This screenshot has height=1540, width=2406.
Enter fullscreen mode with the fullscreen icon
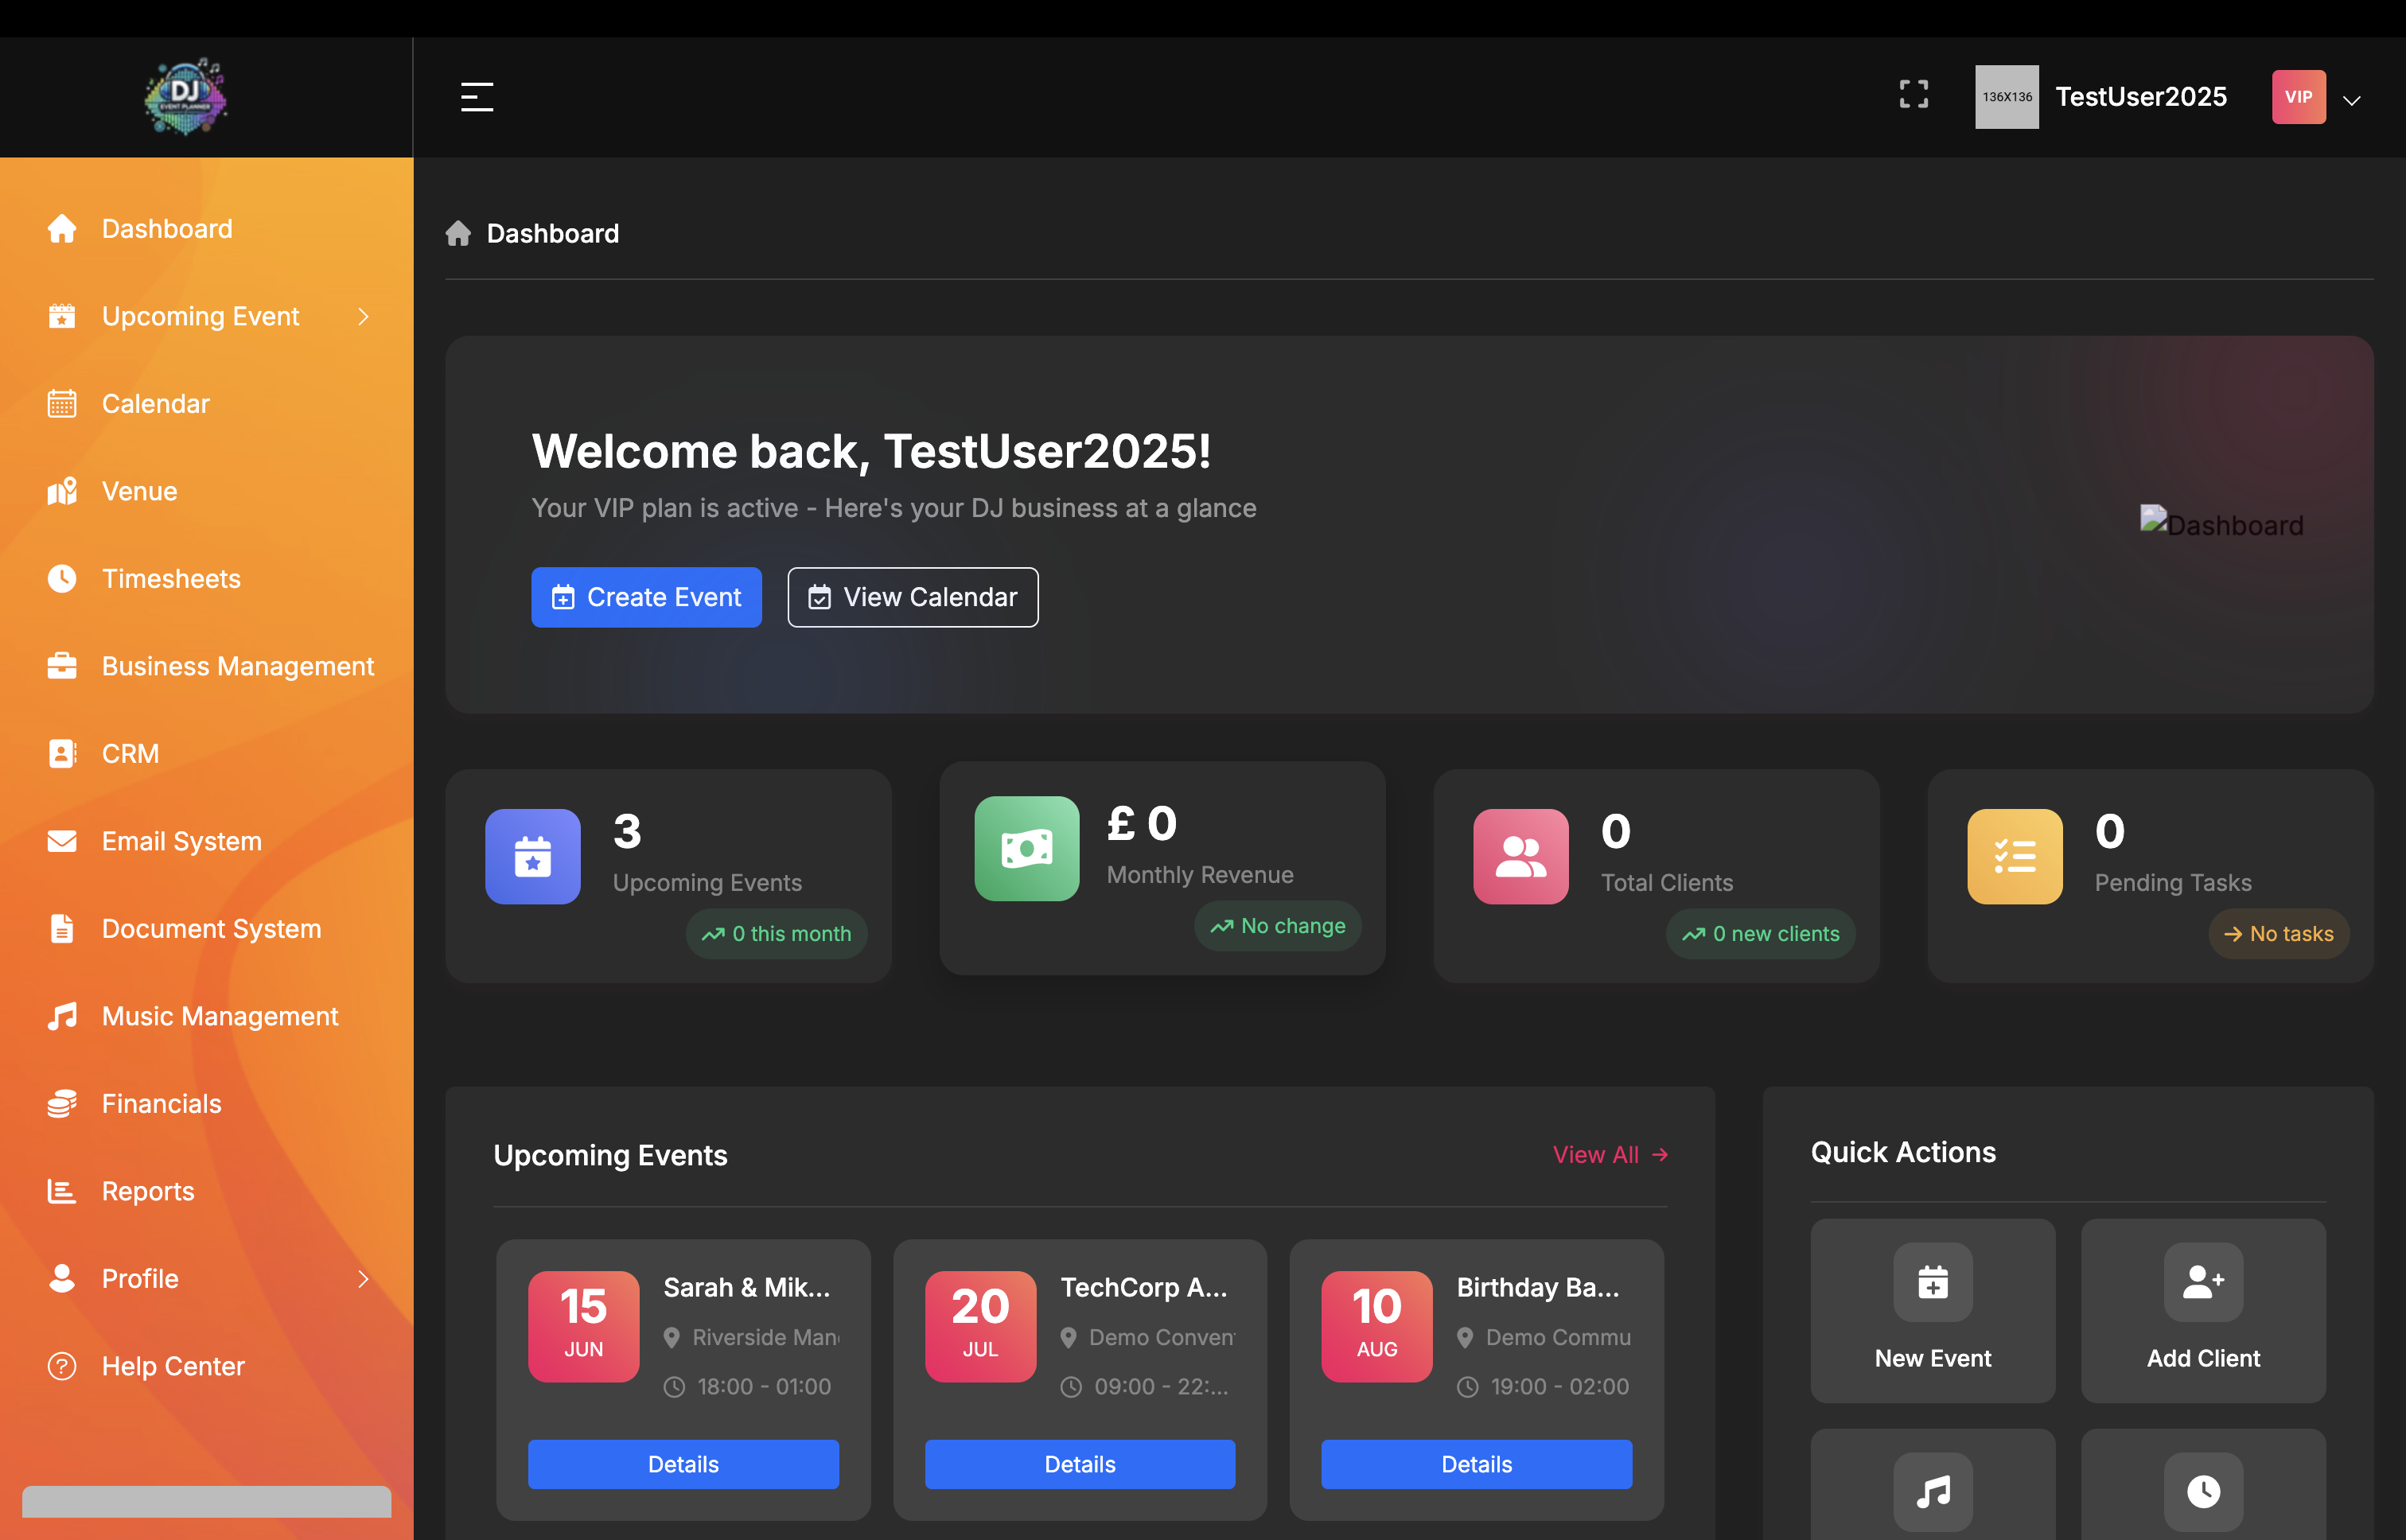tap(1913, 95)
